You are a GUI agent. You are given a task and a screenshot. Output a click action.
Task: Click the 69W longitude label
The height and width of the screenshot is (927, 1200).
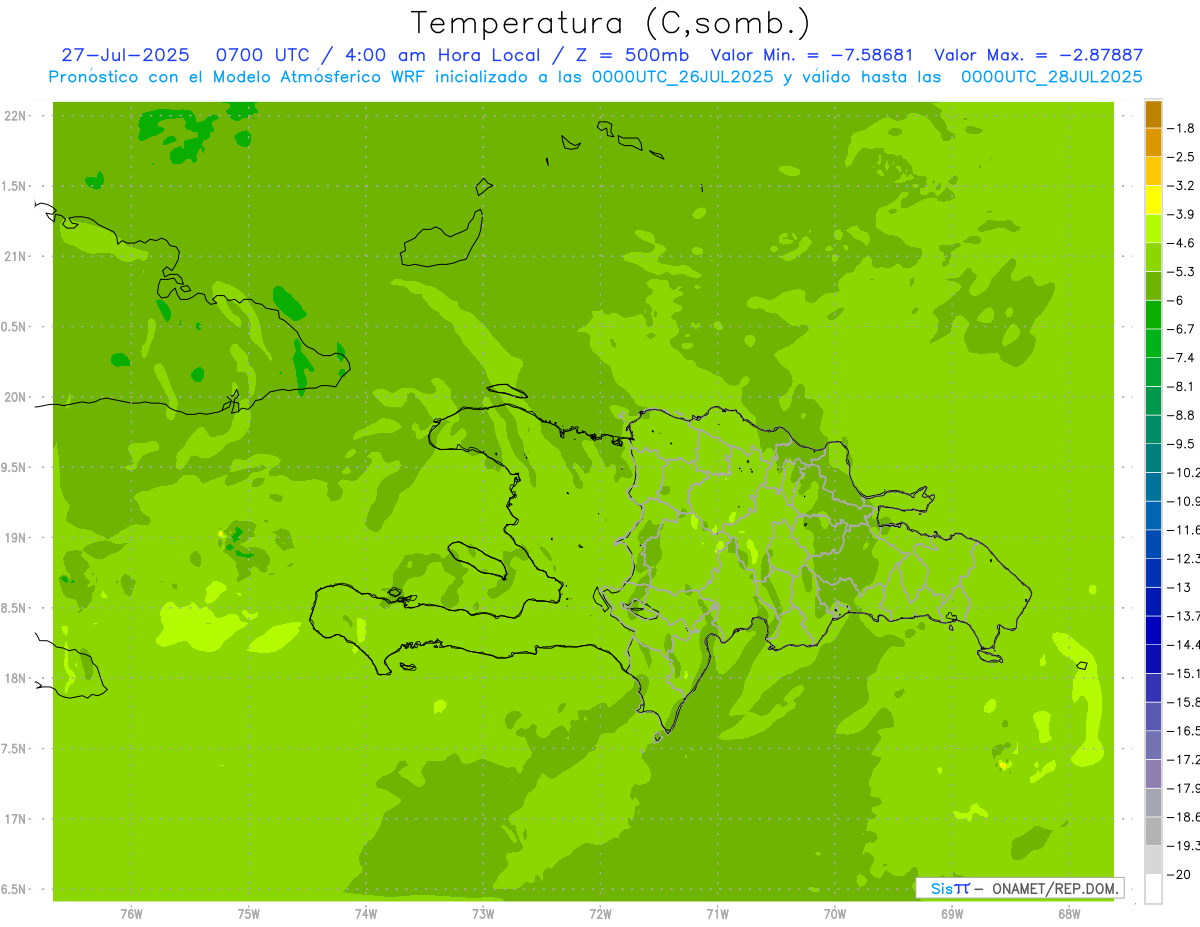point(952,913)
